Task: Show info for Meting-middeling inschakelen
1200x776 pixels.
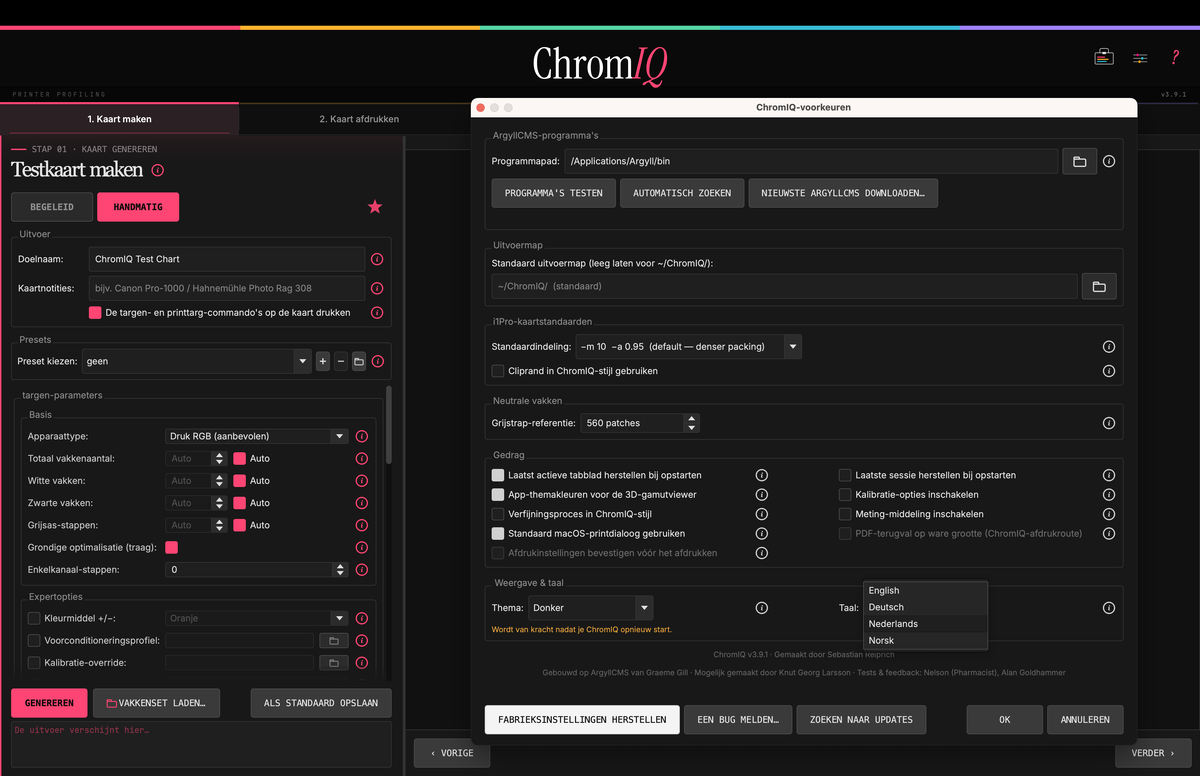Action: [1109, 514]
